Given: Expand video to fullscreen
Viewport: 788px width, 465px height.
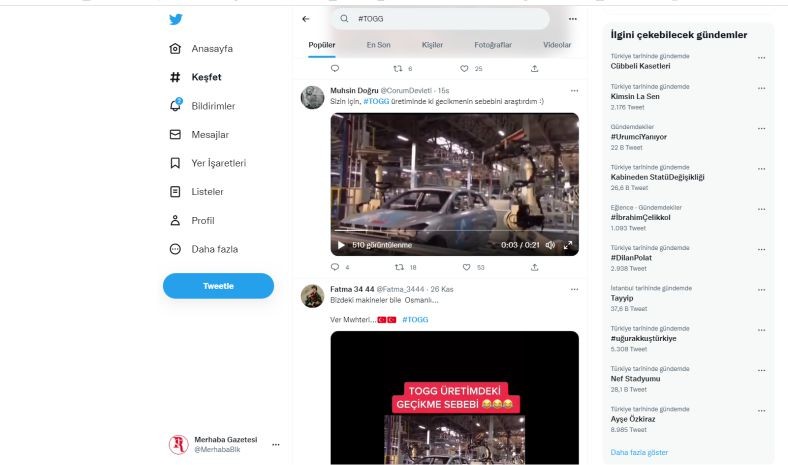Looking at the screenshot, I should (568, 245).
